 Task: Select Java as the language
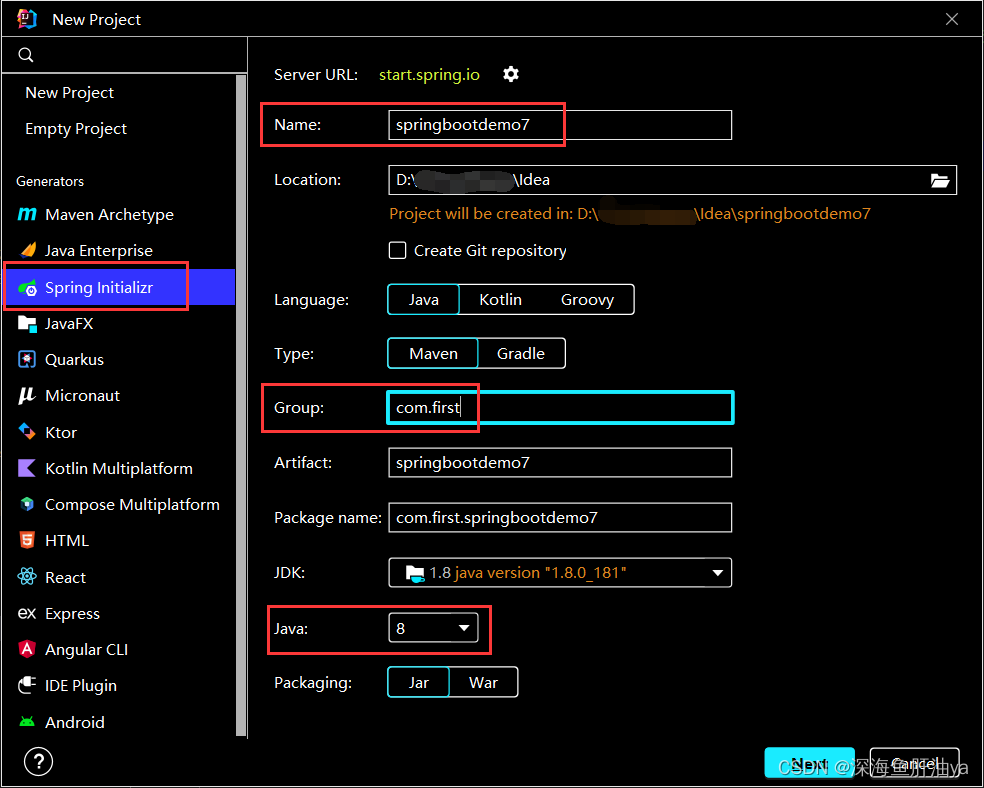(x=424, y=300)
